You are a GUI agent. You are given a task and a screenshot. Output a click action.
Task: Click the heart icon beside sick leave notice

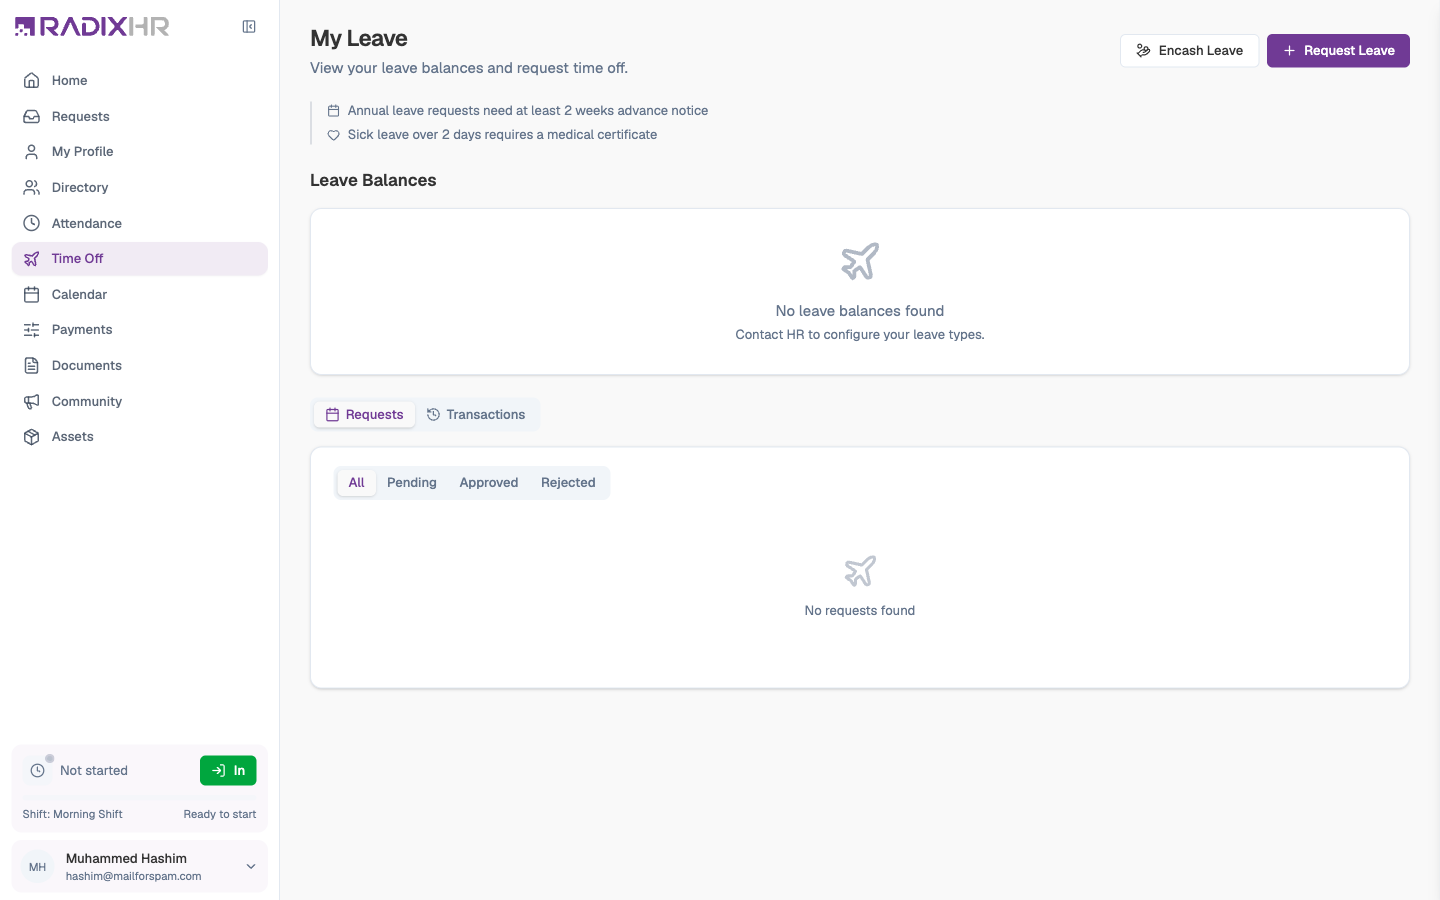coord(334,135)
